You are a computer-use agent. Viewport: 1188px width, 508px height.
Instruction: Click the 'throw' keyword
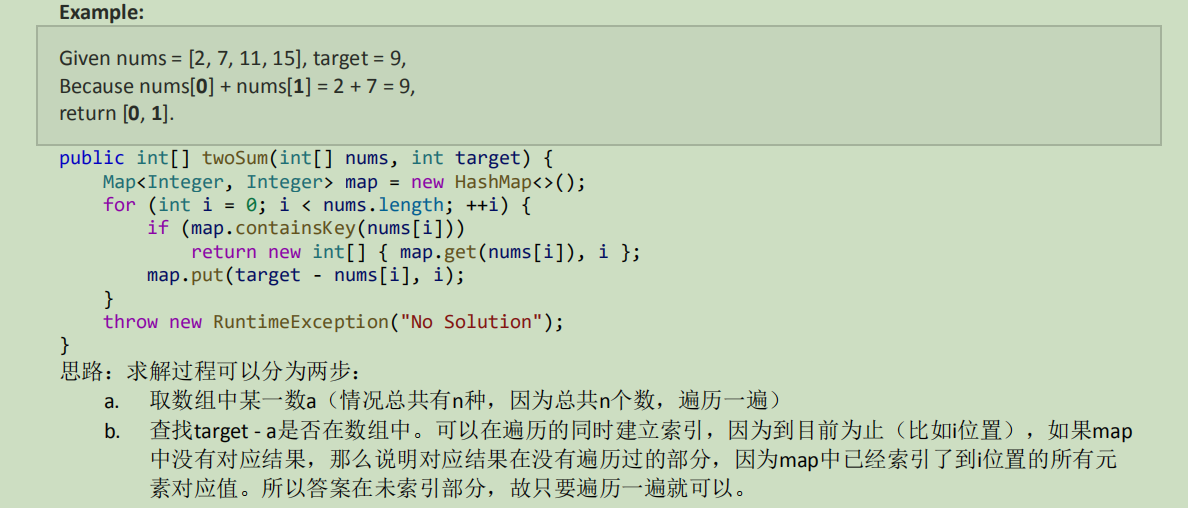pos(131,321)
